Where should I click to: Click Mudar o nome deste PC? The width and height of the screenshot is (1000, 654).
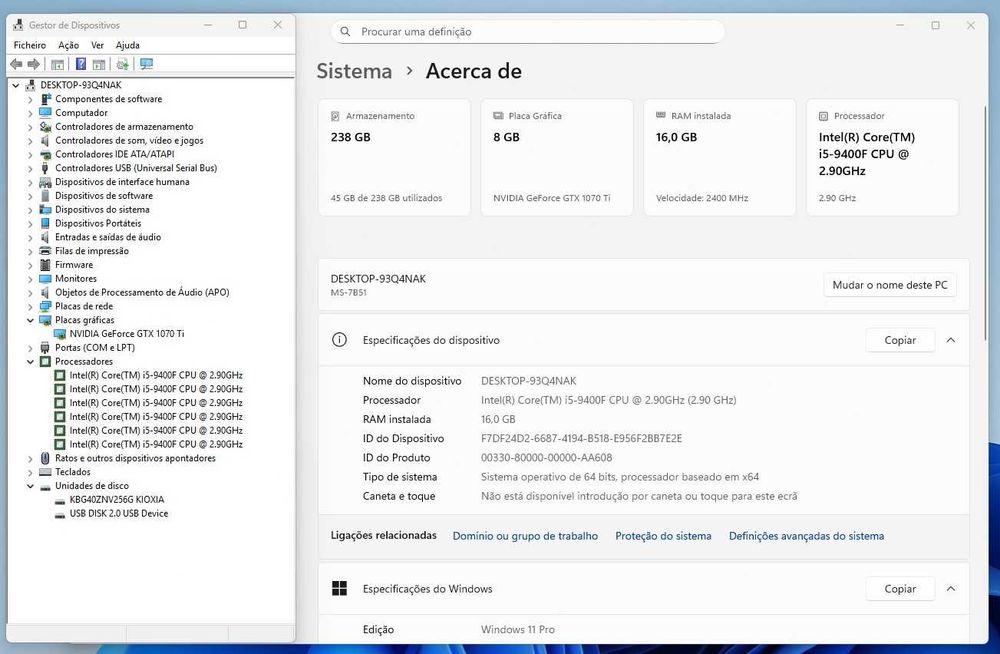[x=890, y=285]
